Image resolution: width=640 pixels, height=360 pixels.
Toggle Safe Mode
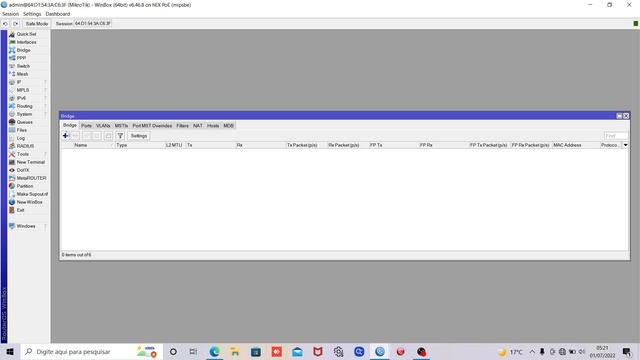[x=37, y=24]
